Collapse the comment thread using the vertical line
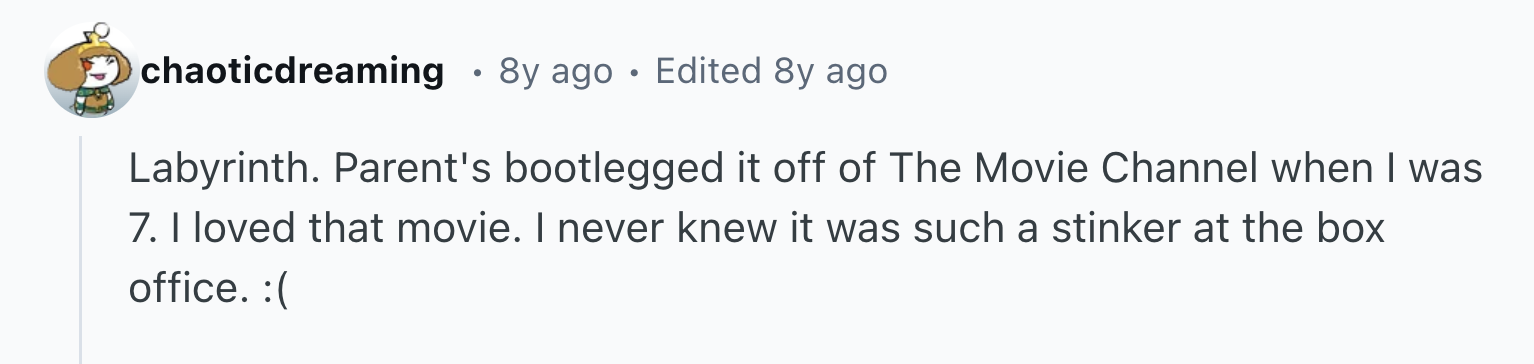Image resolution: width=1534 pixels, height=364 pixels. point(81,250)
